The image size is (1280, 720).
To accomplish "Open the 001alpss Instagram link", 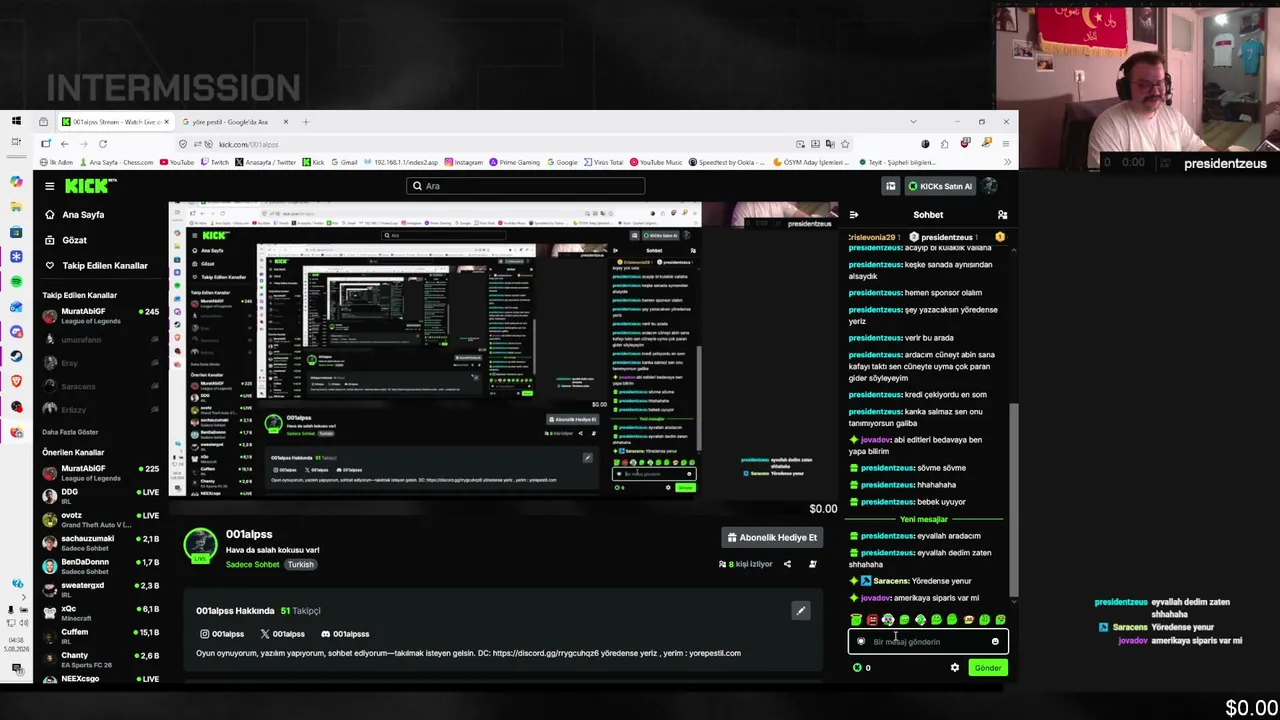I will point(222,634).
